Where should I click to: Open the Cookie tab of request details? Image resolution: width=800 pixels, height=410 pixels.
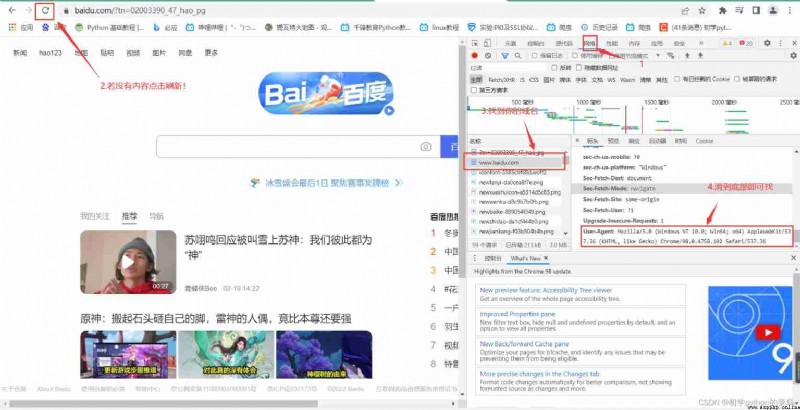(x=705, y=141)
